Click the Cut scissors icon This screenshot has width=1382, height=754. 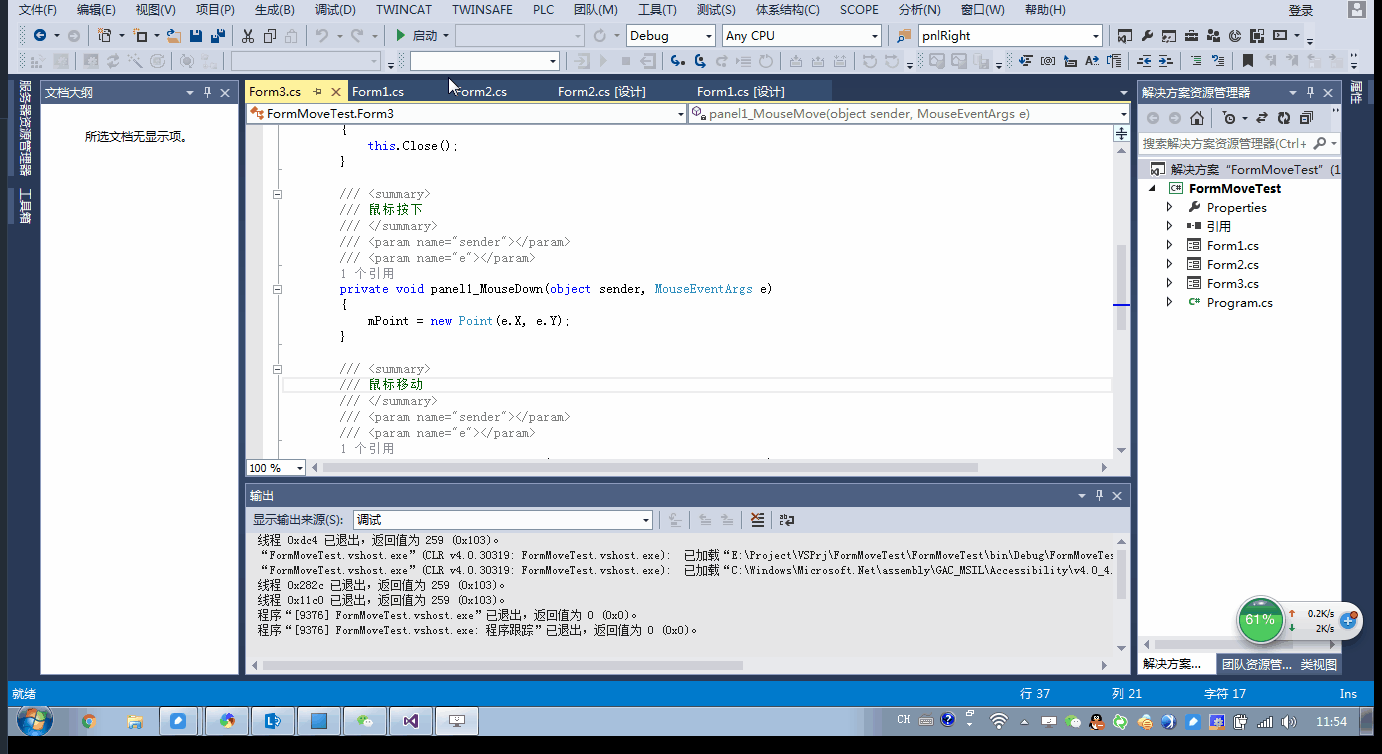[247, 36]
